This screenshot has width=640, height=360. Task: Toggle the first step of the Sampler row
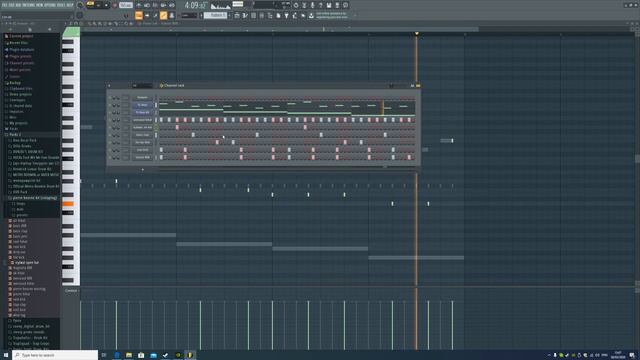[x=161, y=98]
